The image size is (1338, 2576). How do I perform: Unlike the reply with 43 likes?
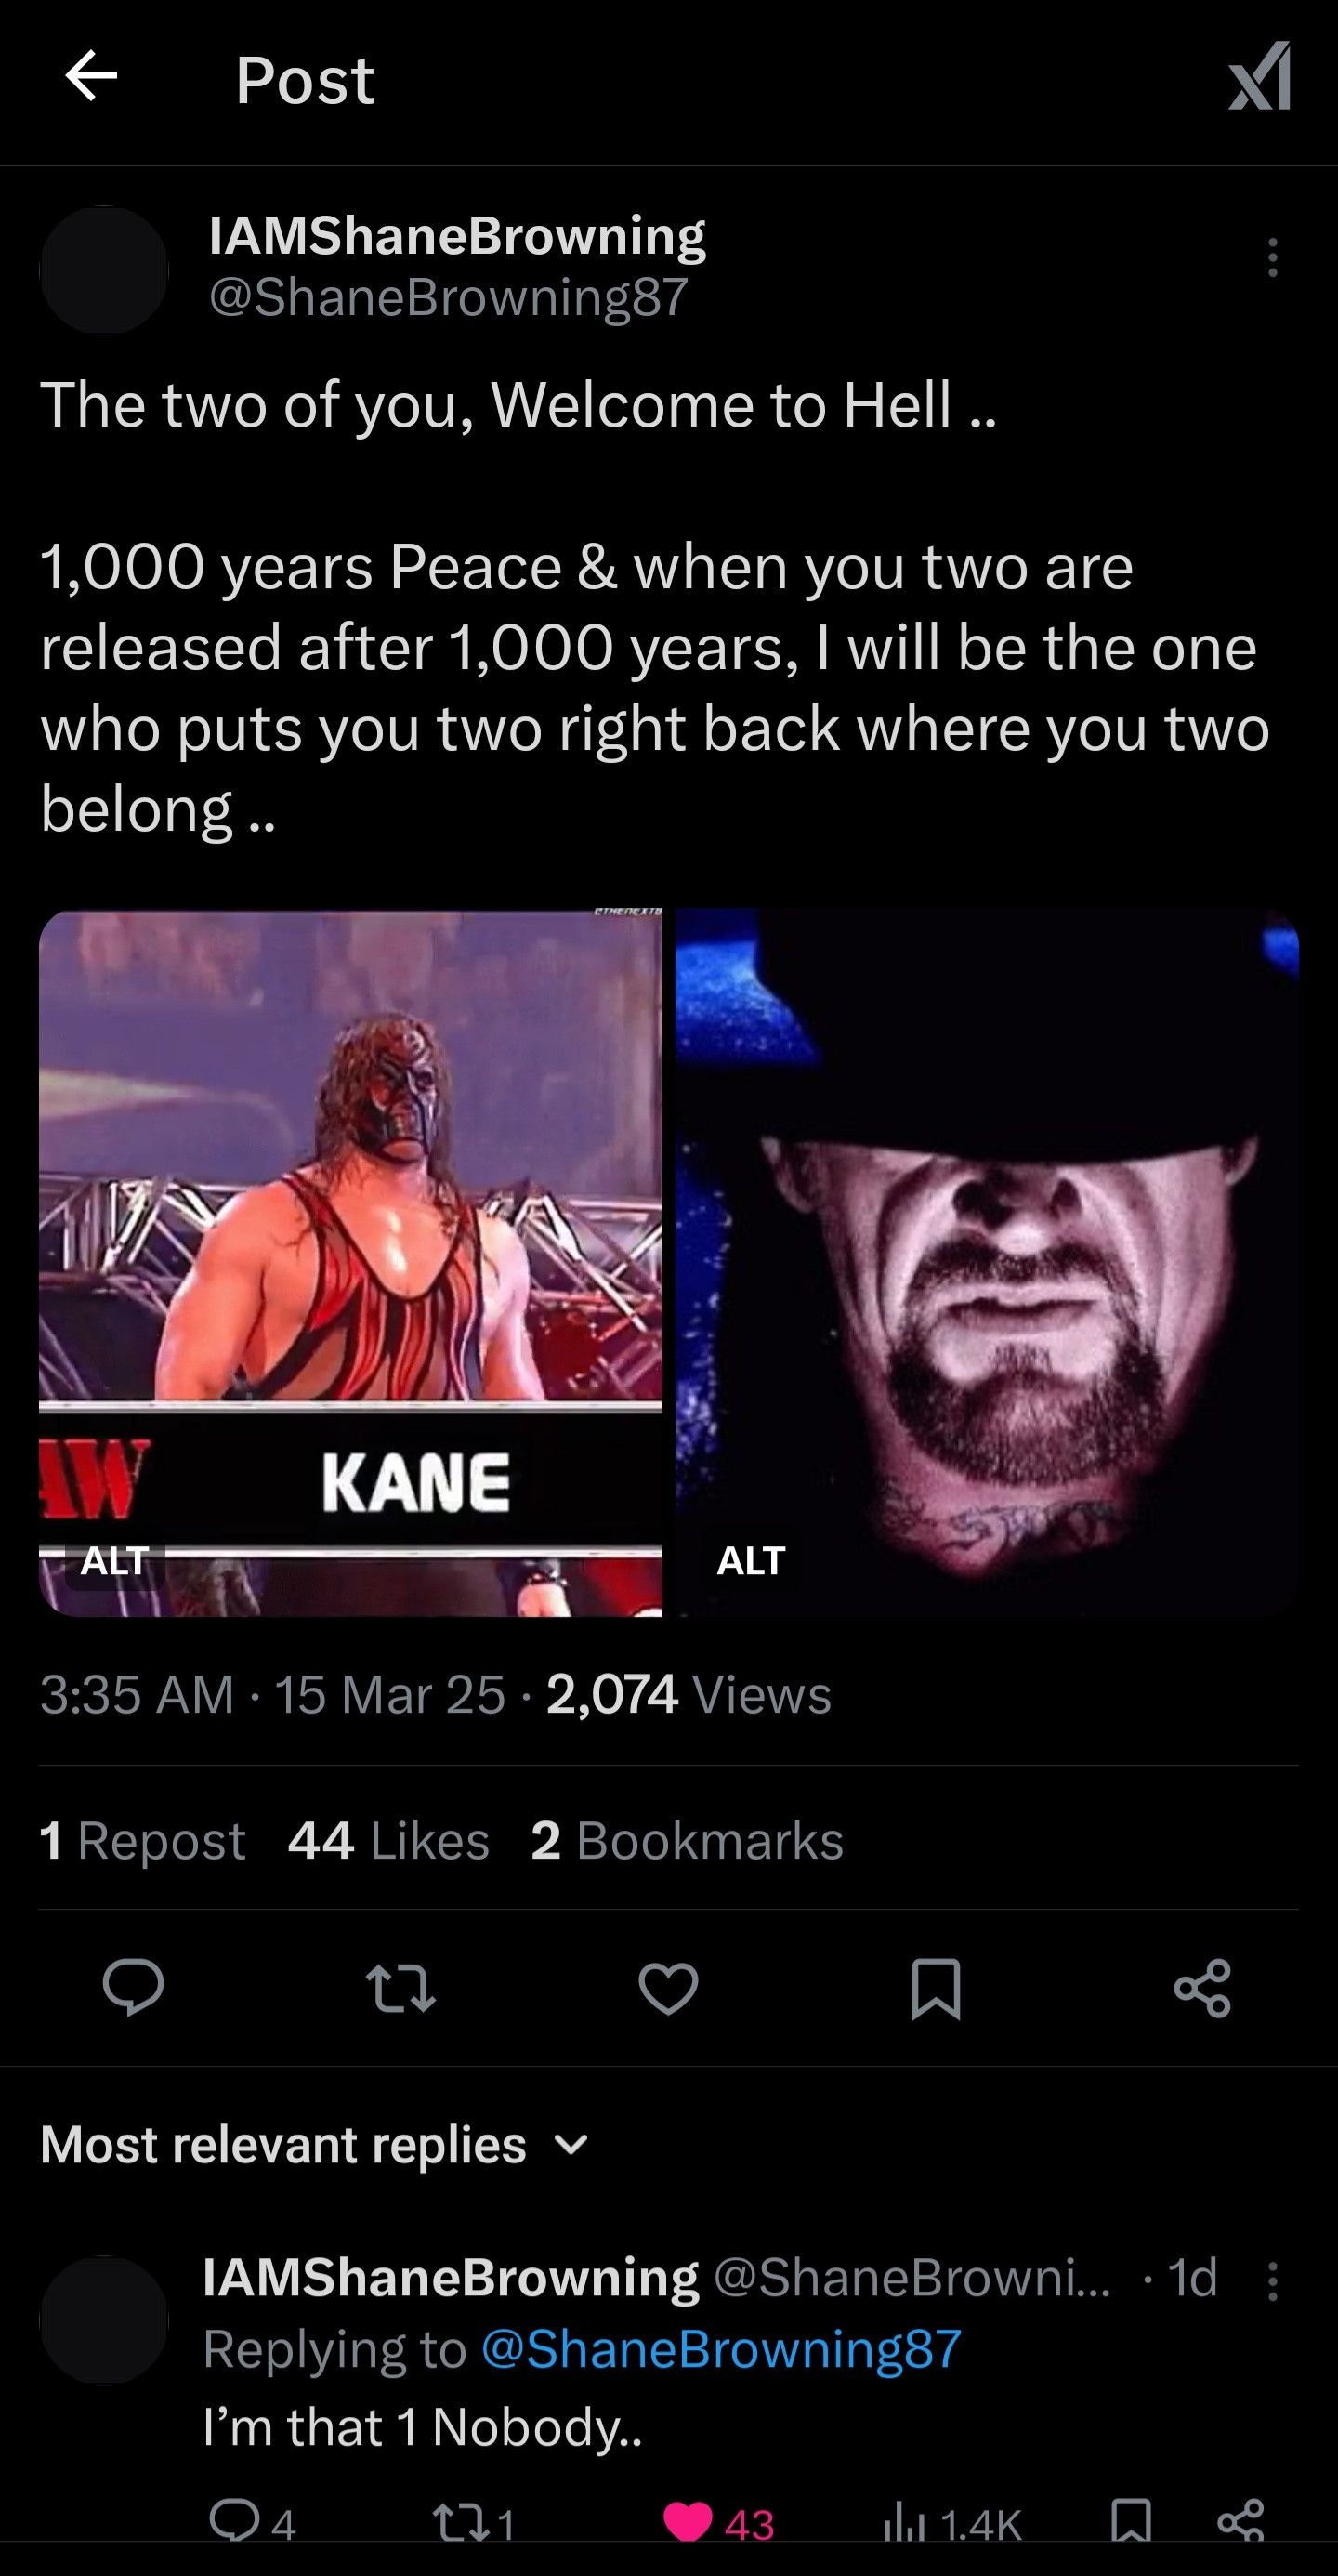click(688, 2522)
